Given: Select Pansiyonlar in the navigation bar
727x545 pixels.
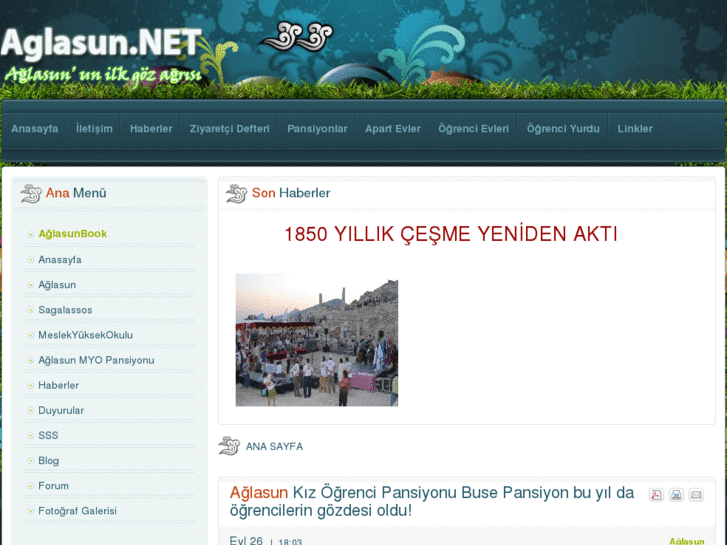Looking at the screenshot, I should coord(317,129).
